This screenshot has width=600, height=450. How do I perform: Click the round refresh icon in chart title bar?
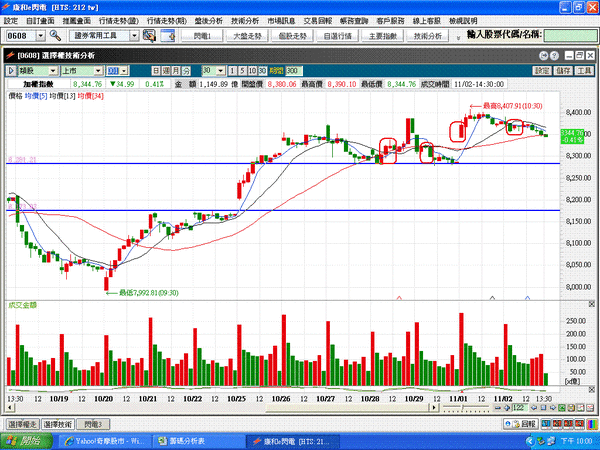543,56
